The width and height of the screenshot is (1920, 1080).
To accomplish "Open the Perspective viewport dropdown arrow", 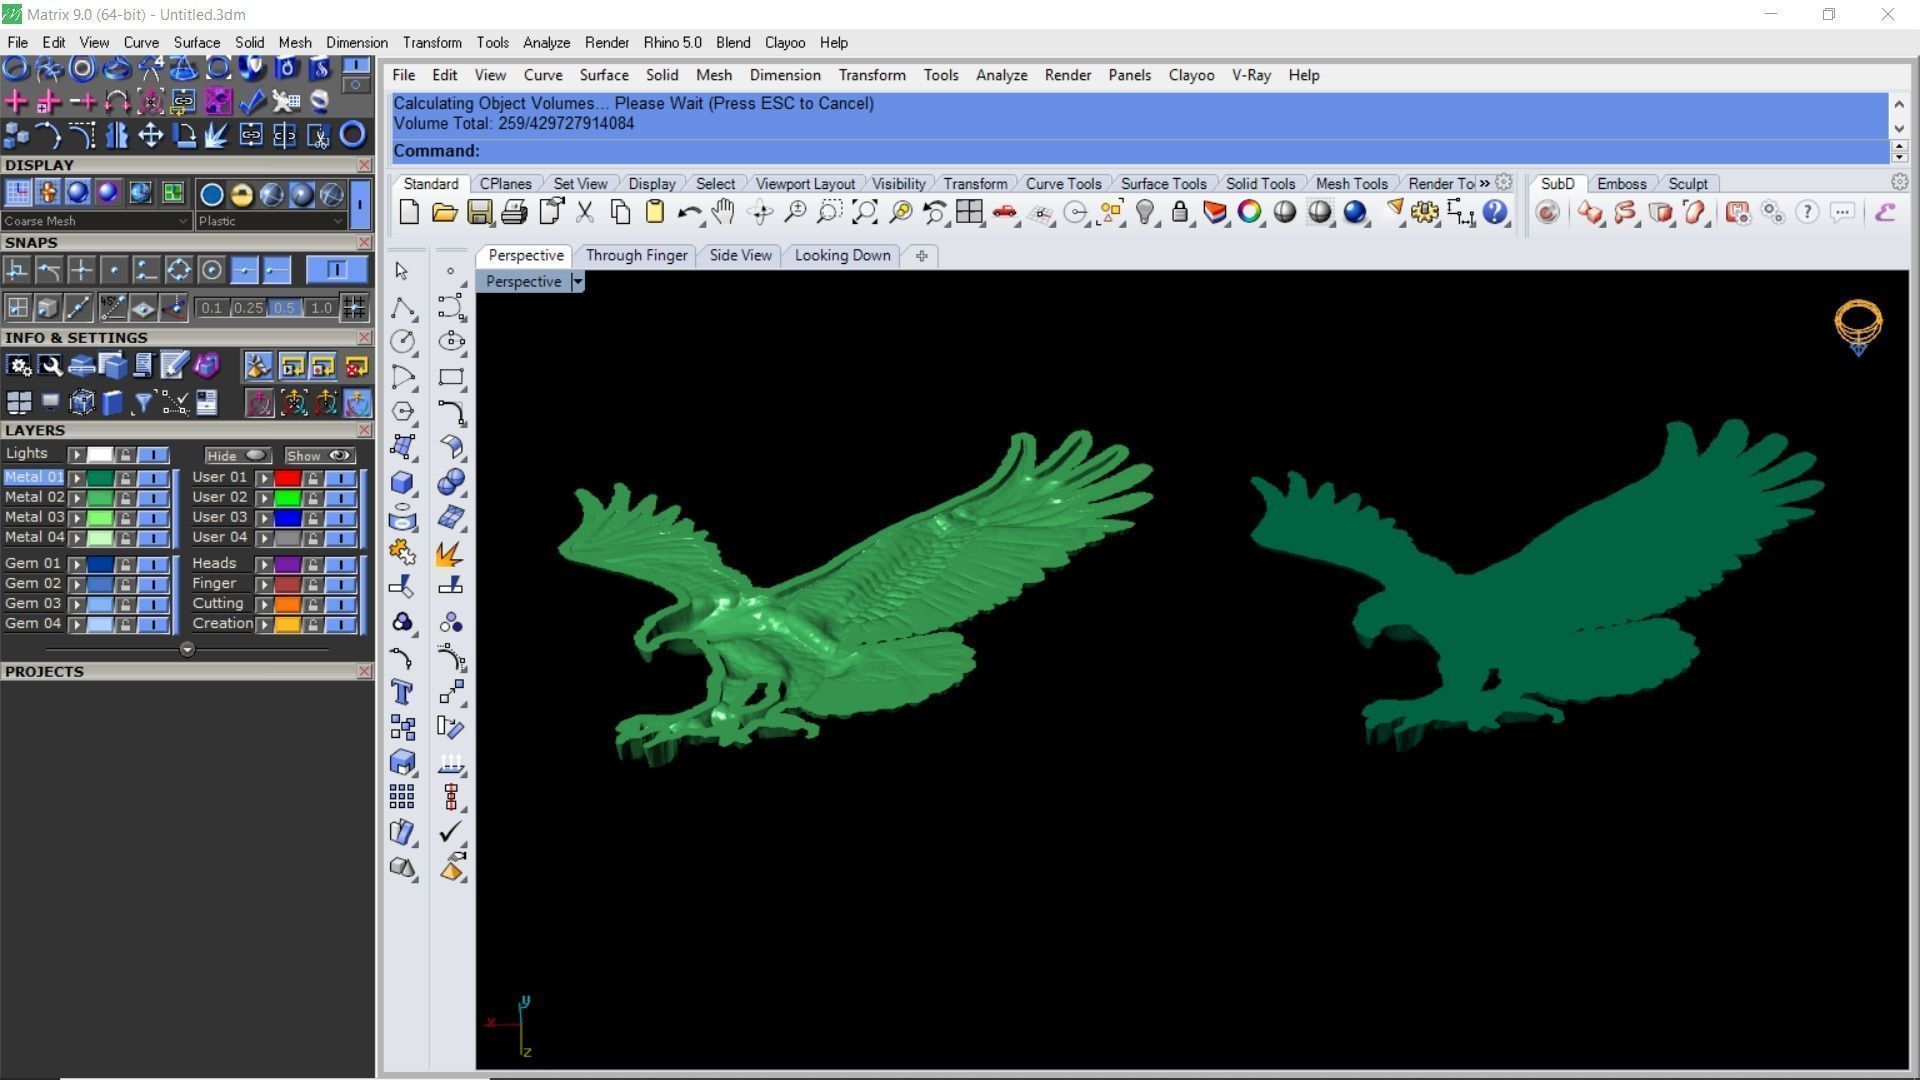I will click(577, 282).
